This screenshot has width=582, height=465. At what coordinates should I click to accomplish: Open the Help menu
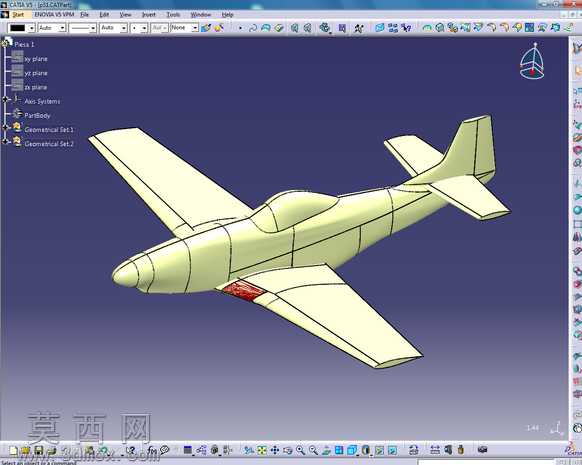pyautogui.click(x=228, y=15)
